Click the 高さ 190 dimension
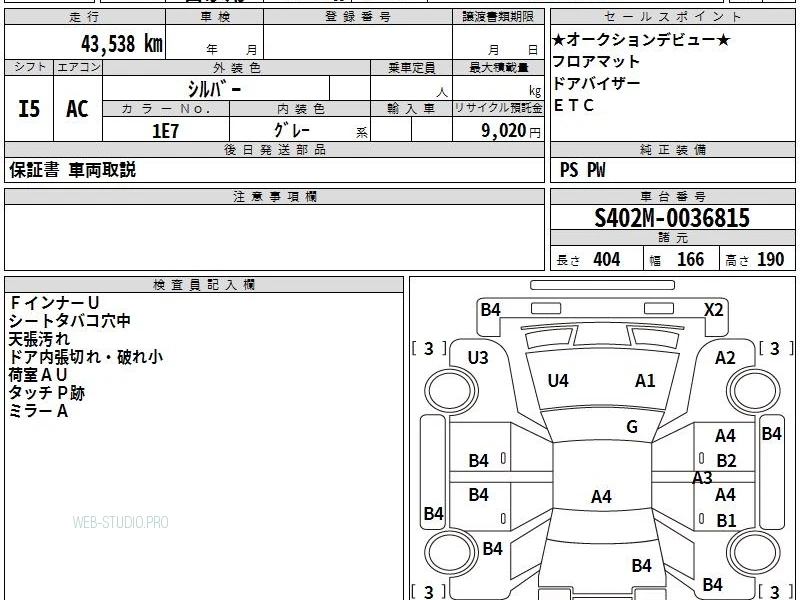 coord(755,260)
